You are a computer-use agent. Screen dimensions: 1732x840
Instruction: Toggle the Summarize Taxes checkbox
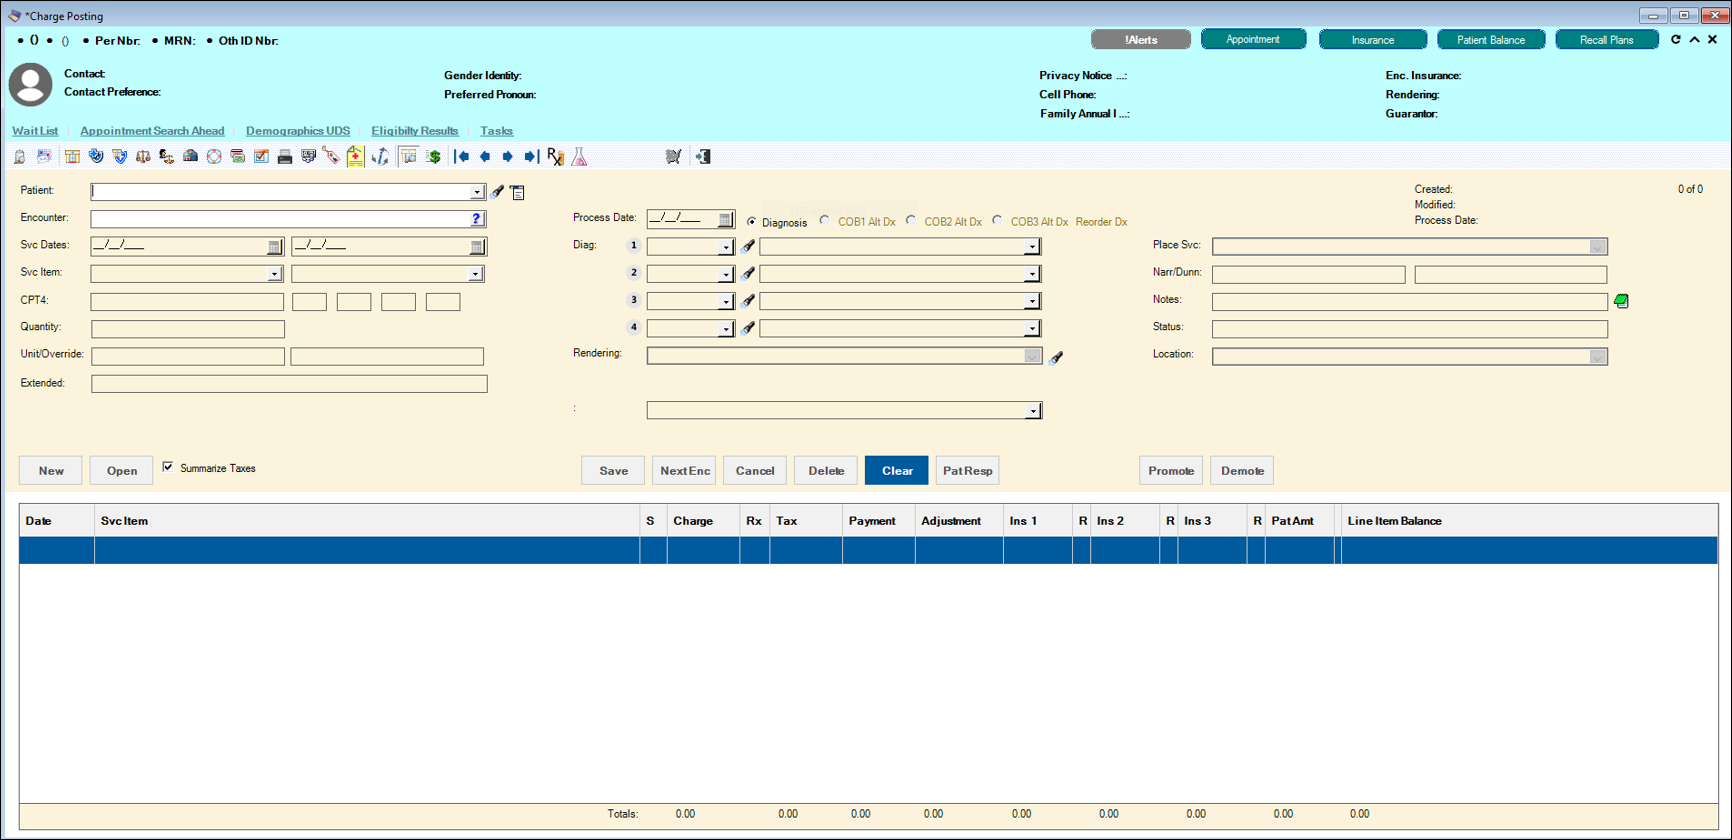(x=168, y=467)
